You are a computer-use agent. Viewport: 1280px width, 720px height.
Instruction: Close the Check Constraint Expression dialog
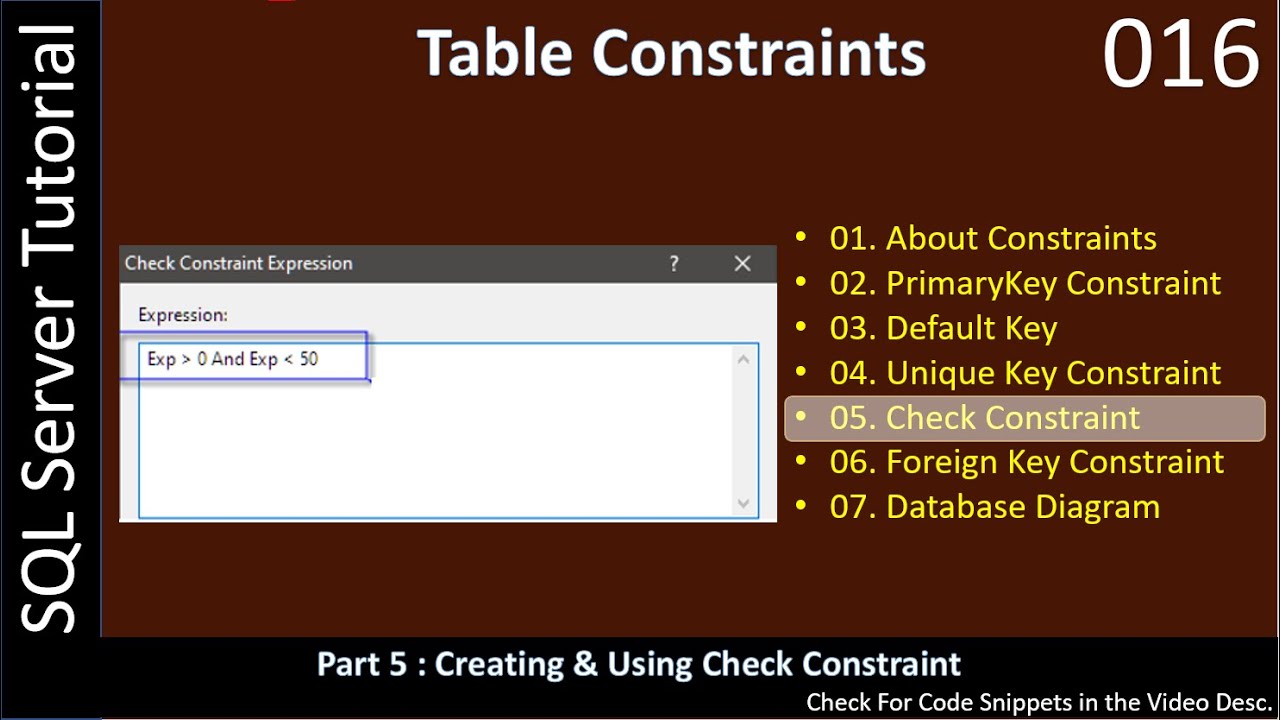point(742,264)
